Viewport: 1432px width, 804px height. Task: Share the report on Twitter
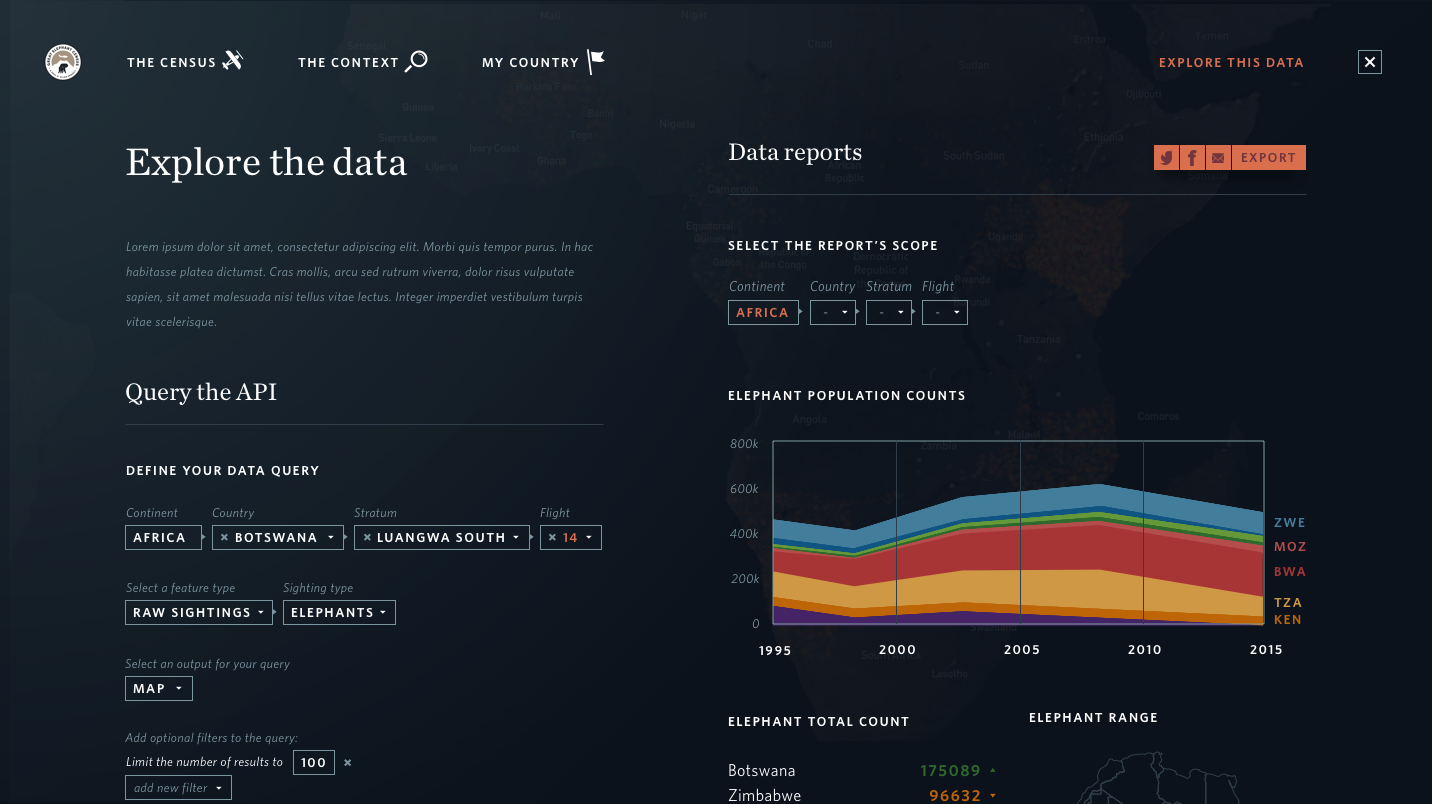coord(1166,158)
